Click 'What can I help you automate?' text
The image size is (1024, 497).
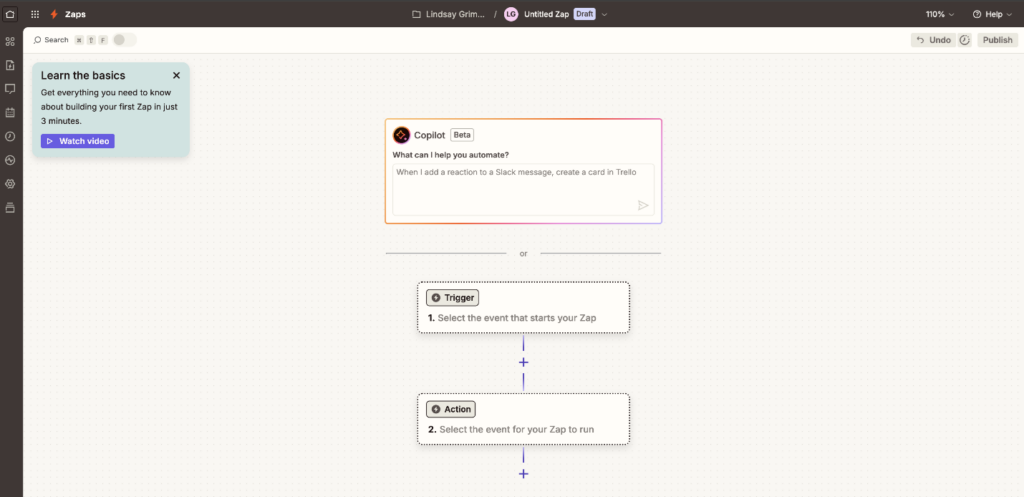451,155
